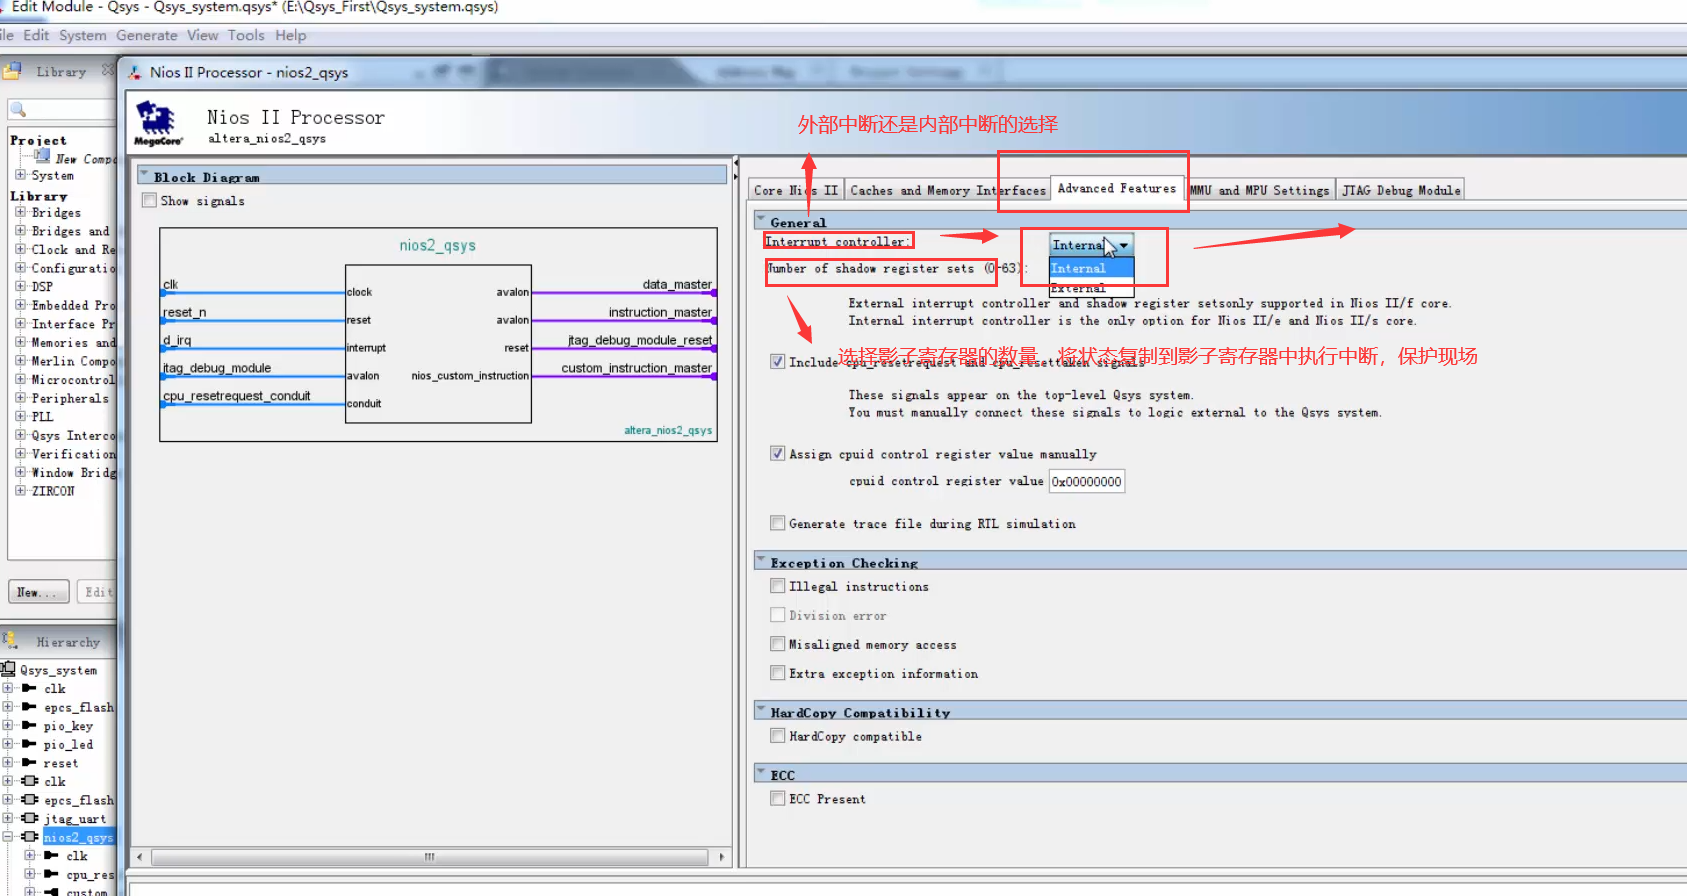Switch to MMU and MPU Settings tab
The width and height of the screenshot is (1687, 896).
[x=1260, y=190]
